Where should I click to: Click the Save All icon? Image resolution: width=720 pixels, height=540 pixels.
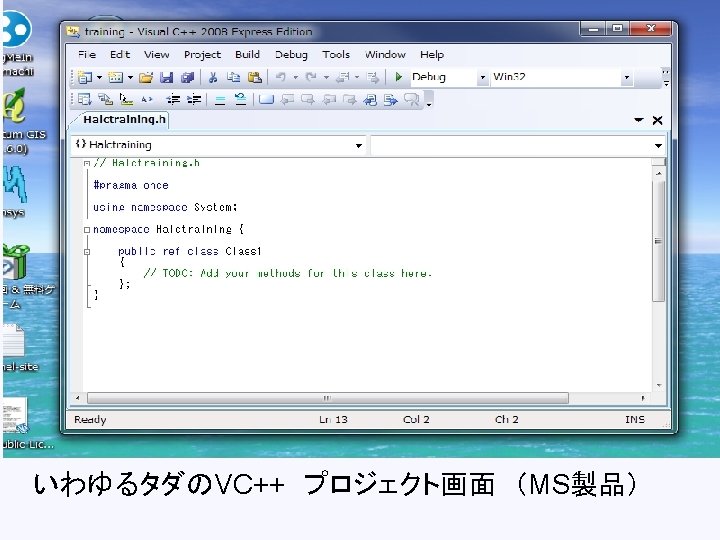click(x=187, y=77)
